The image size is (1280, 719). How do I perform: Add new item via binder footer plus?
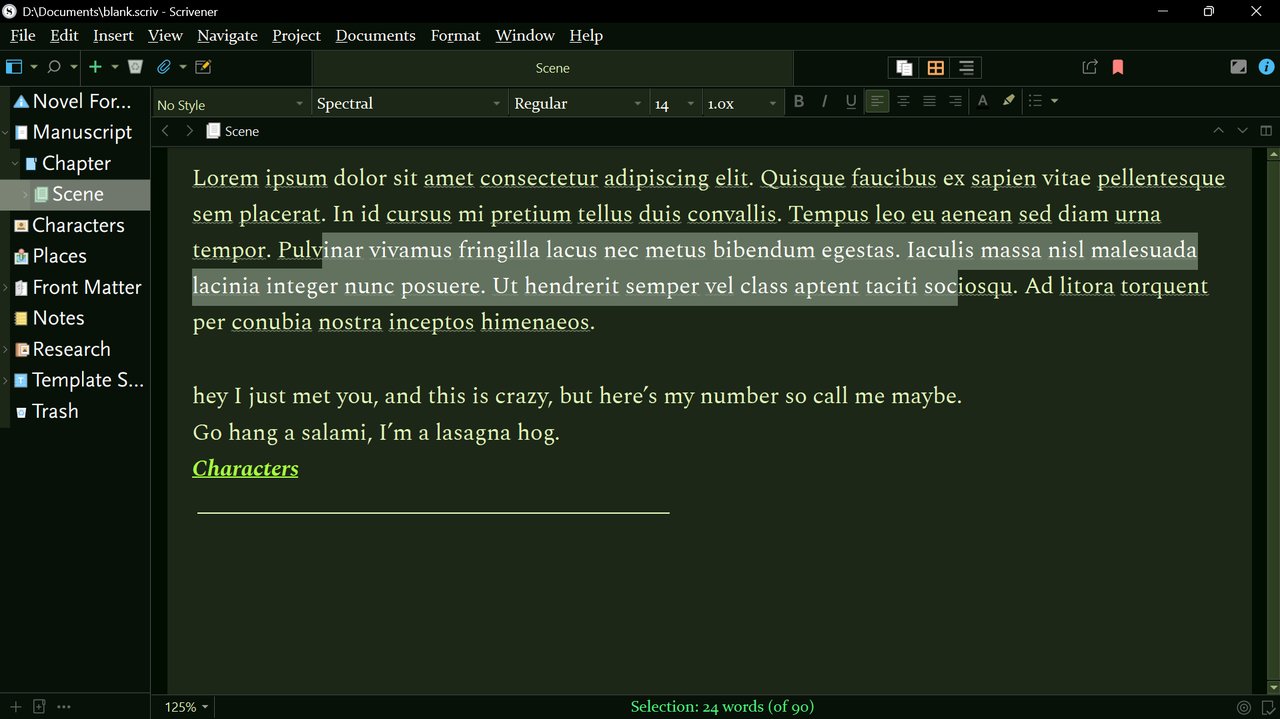[14, 707]
